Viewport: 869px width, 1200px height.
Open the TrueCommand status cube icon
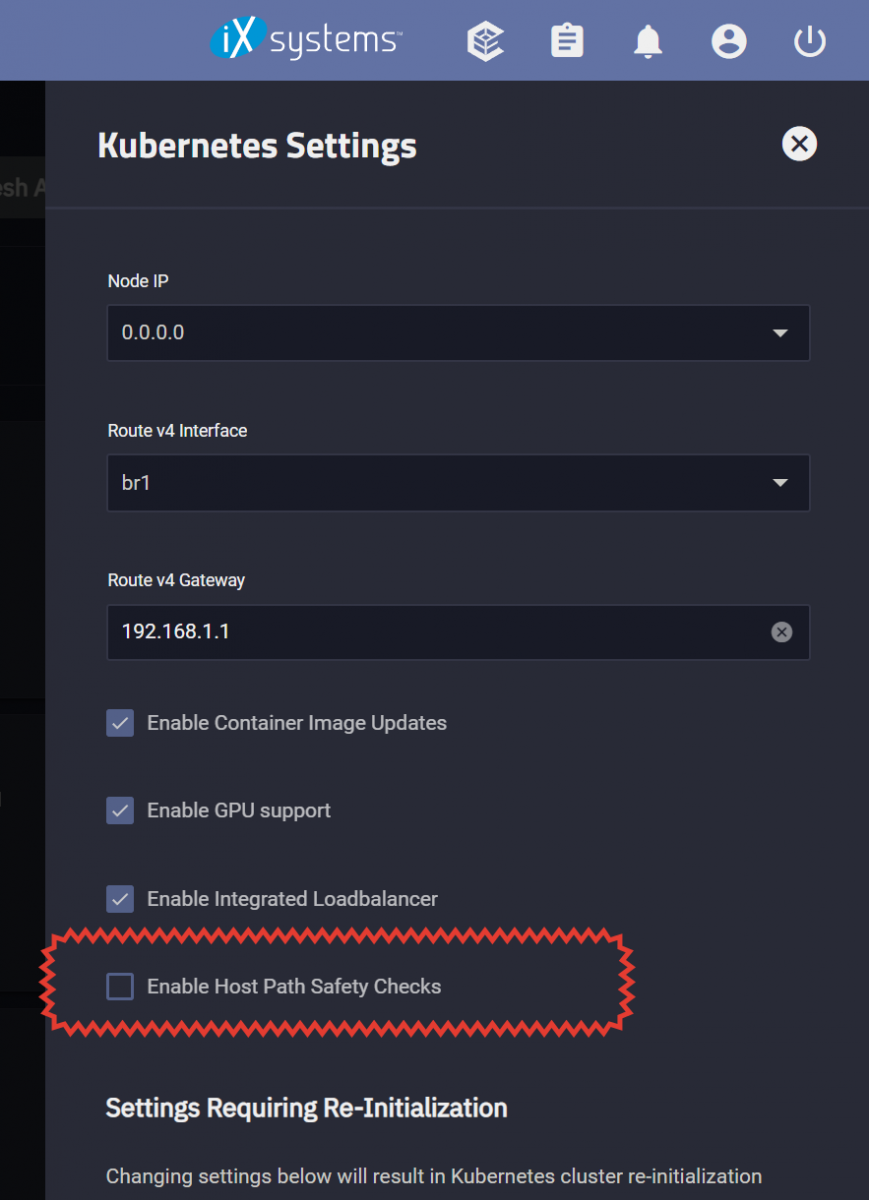pyautogui.click(x=486, y=41)
